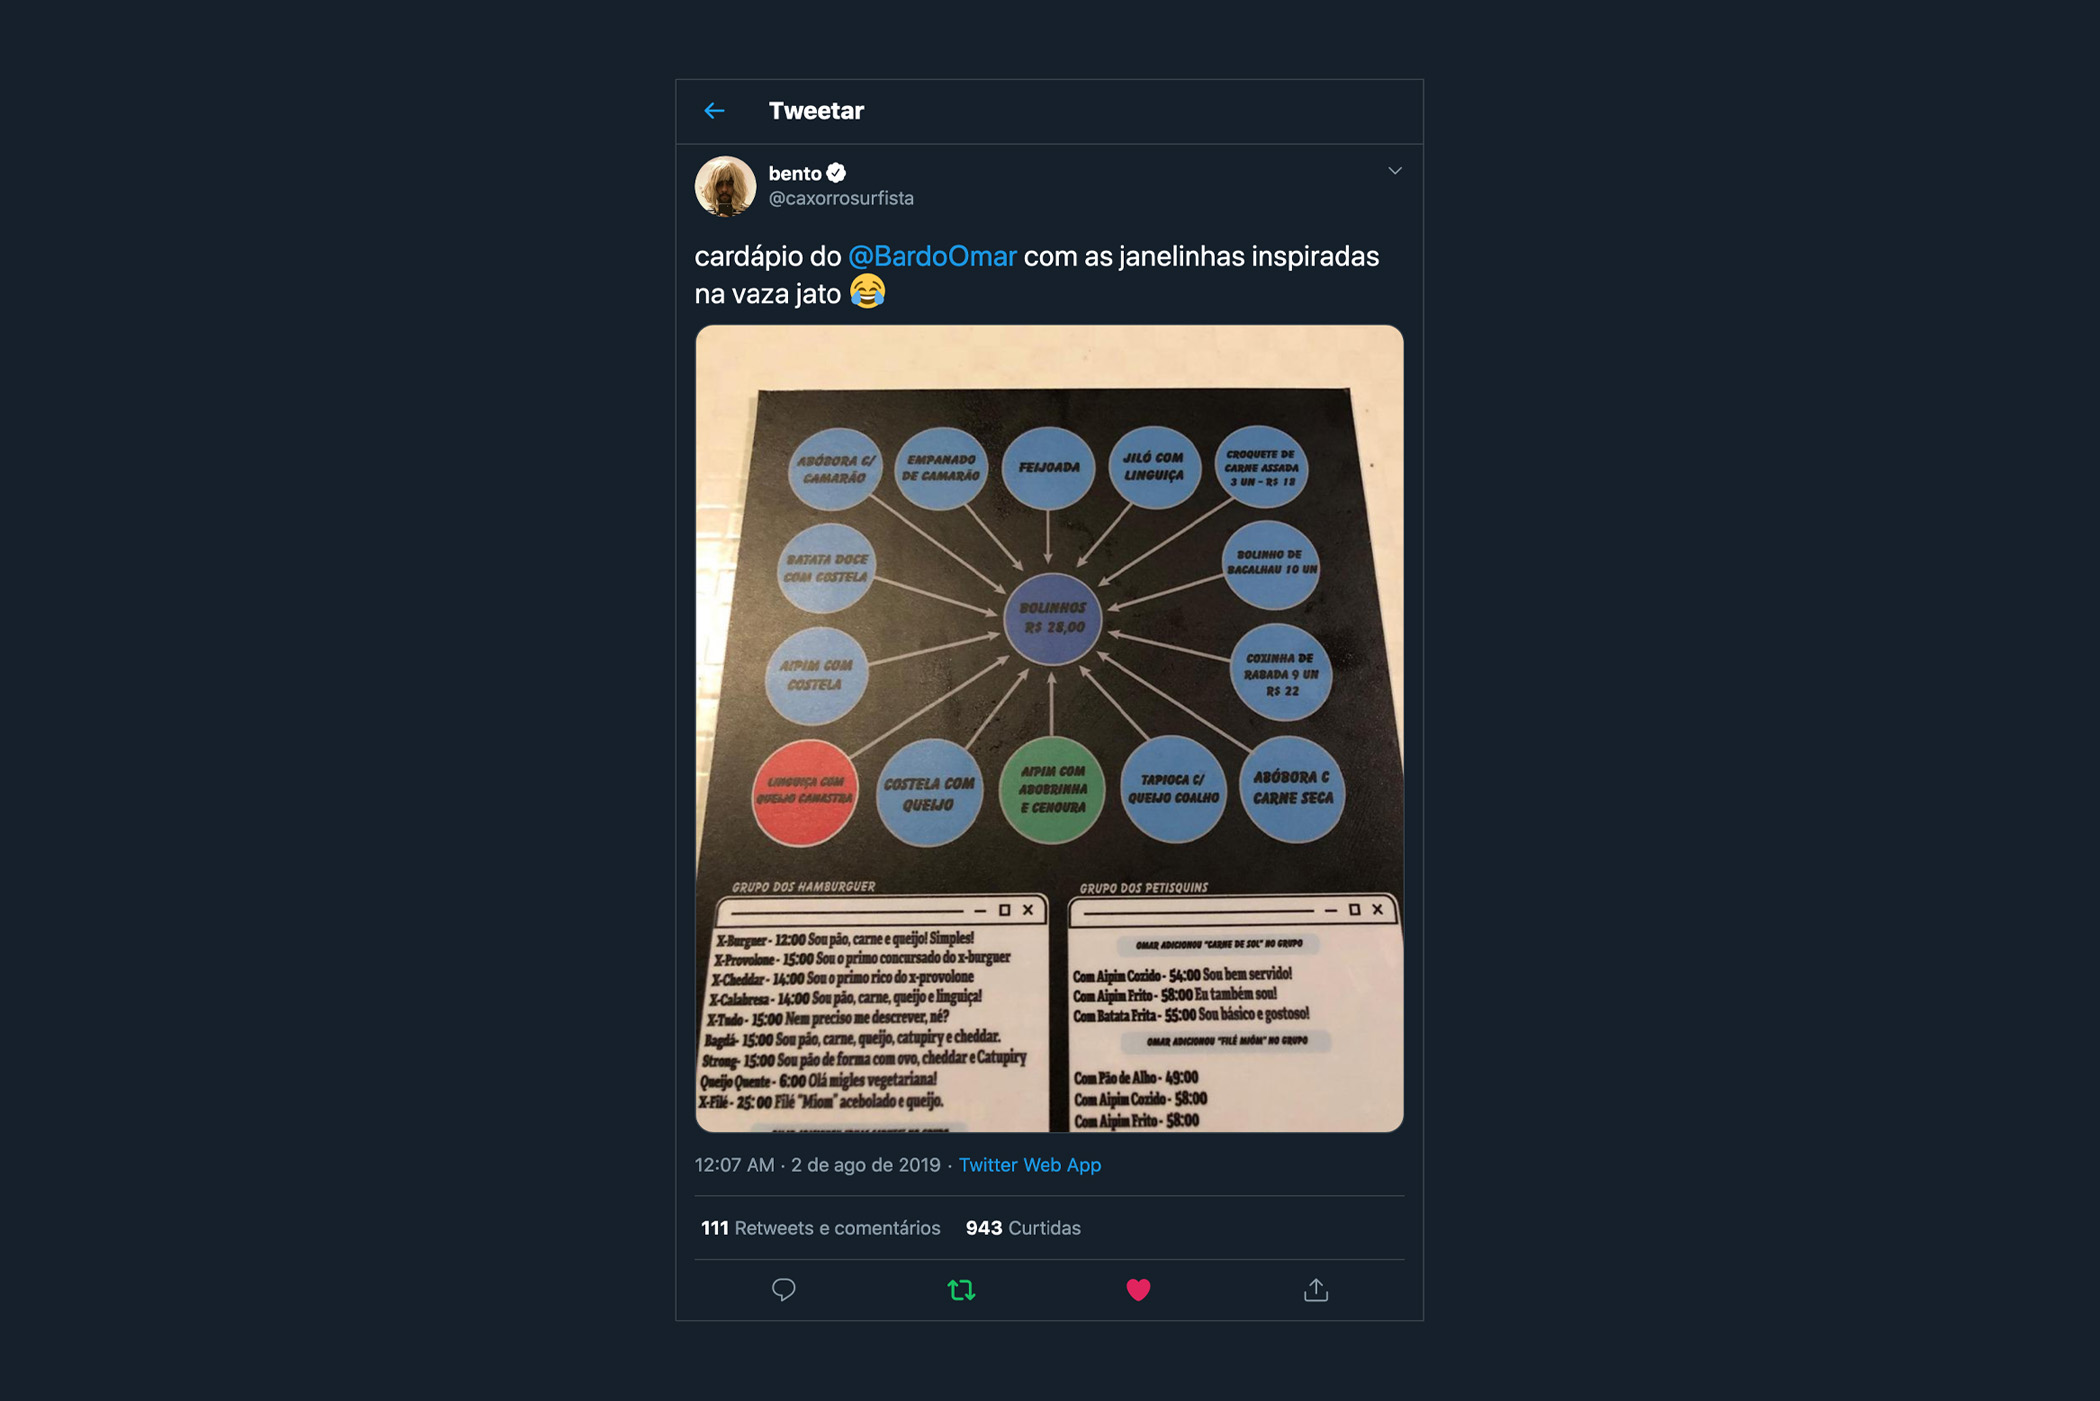Open bento's profile avatar
The image size is (2100, 1401).
coord(725,186)
